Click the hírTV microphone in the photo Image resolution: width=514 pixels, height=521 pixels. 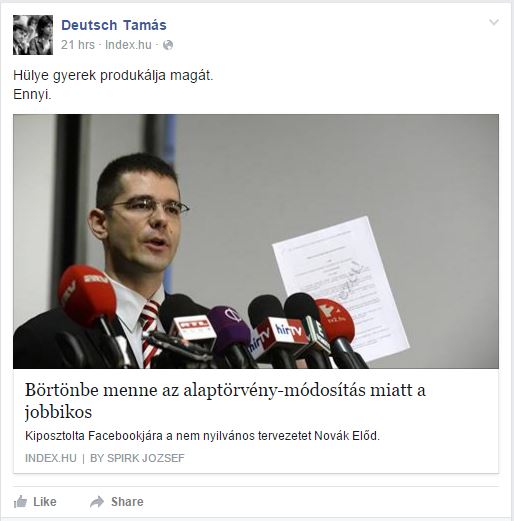287,332
